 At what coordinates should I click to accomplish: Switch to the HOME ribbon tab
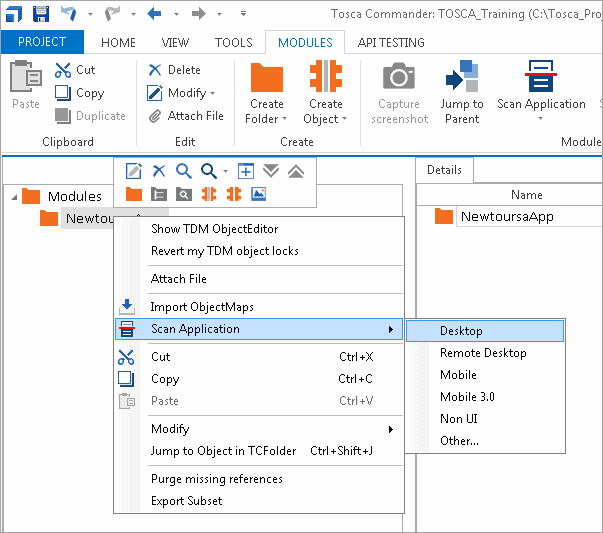(118, 42)
